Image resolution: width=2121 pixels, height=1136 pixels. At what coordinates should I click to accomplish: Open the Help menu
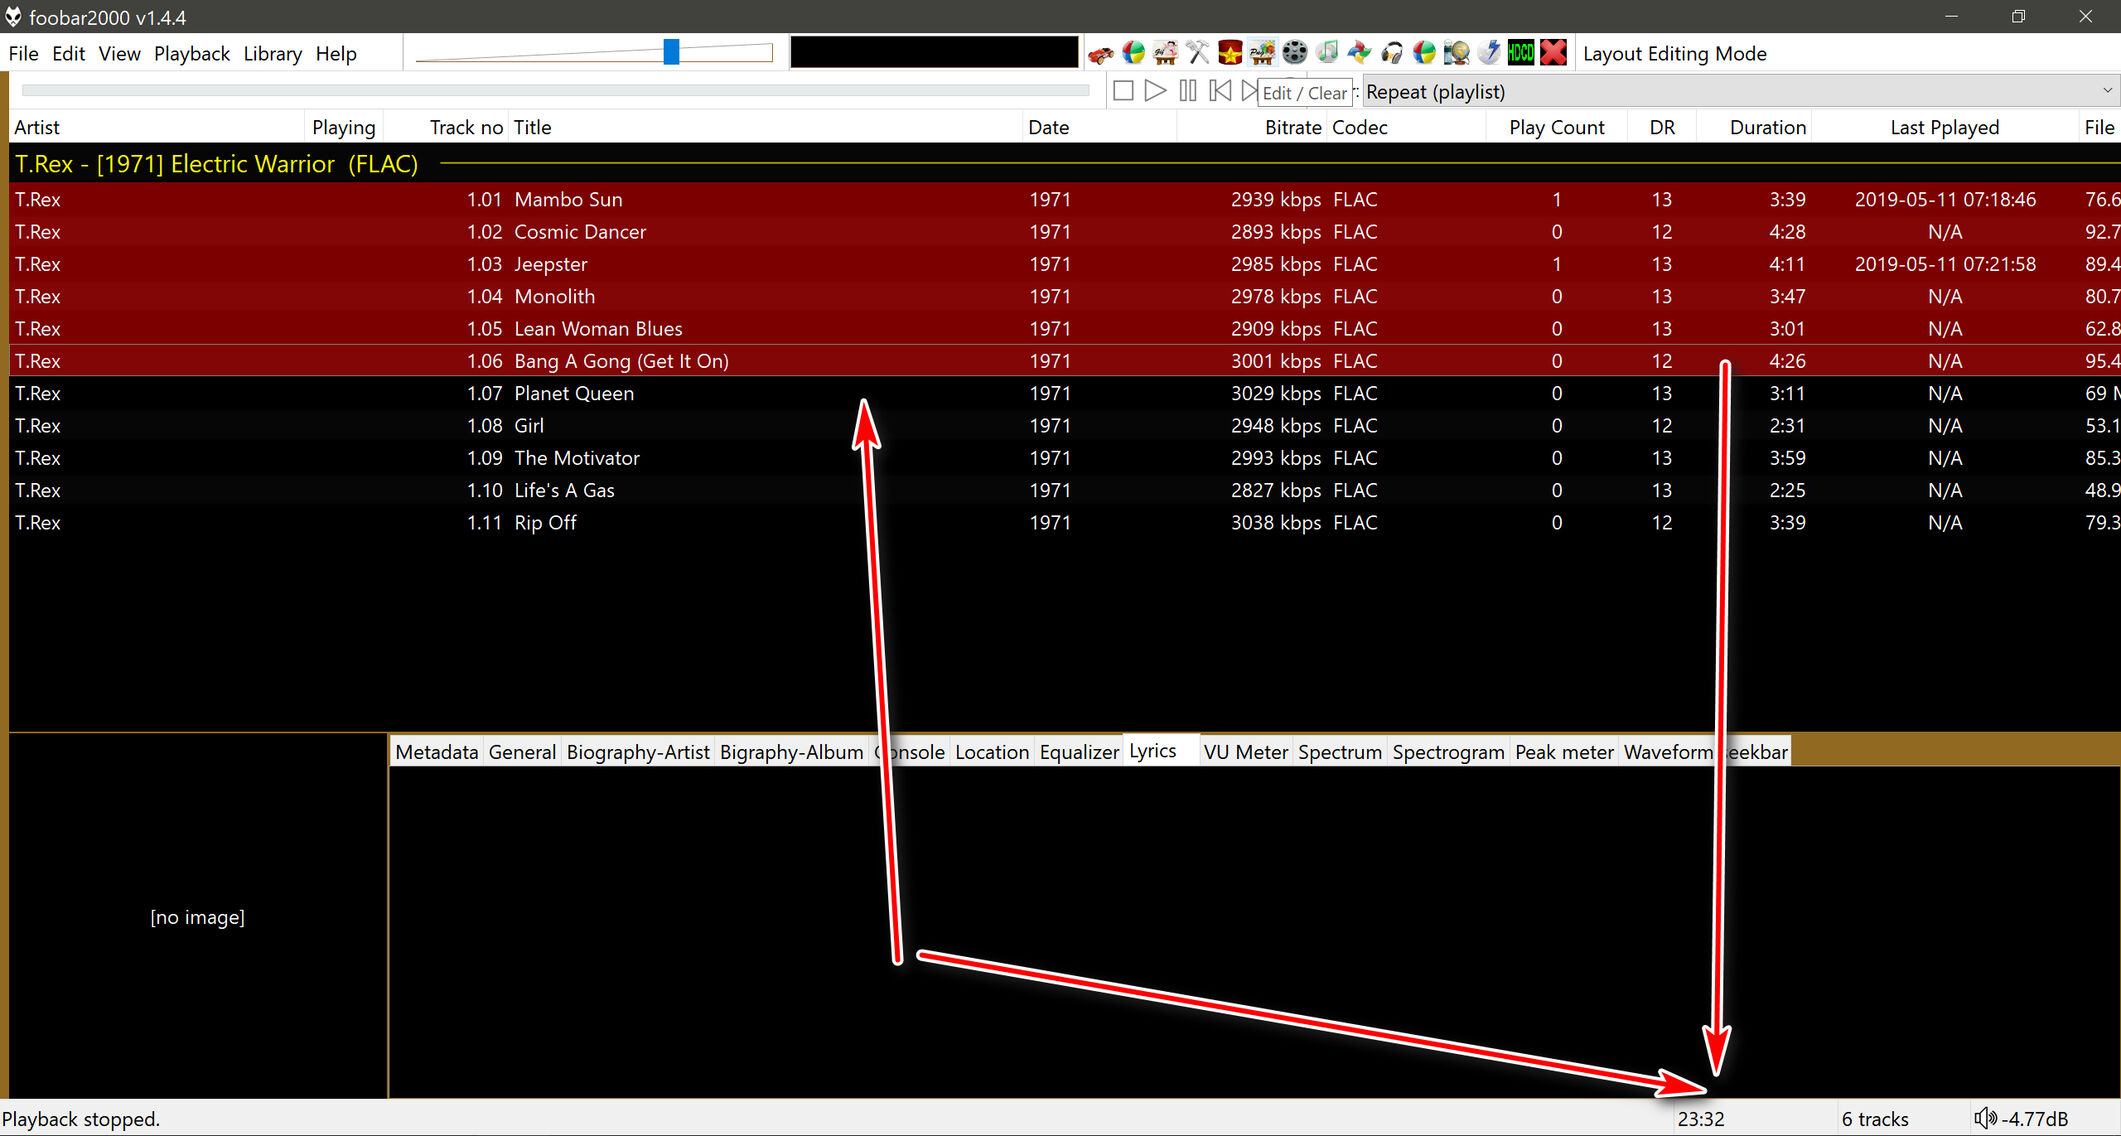pyautogui.click(x=336, y=54)
